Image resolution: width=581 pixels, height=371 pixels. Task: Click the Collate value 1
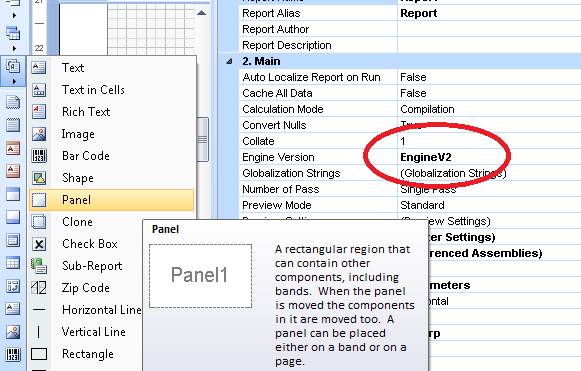pyautogui.click(x=403, y=141)
